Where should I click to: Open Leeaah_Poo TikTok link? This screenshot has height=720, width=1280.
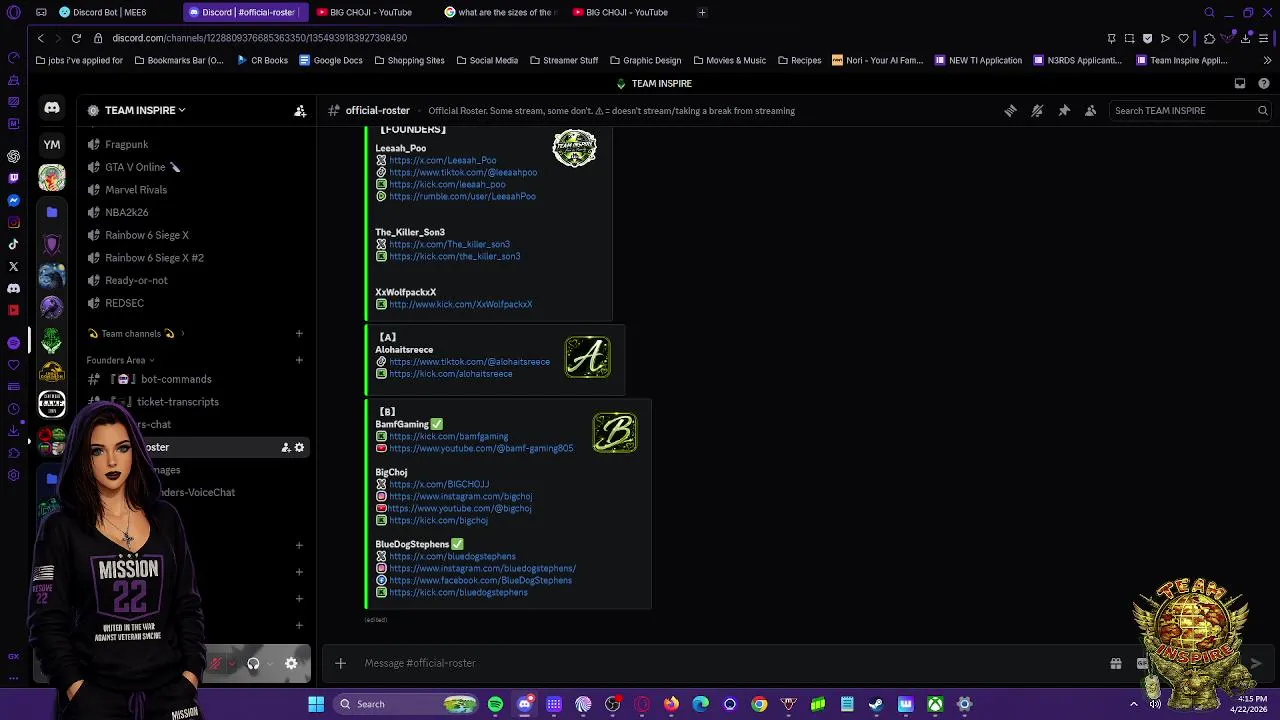pos(463,172)
